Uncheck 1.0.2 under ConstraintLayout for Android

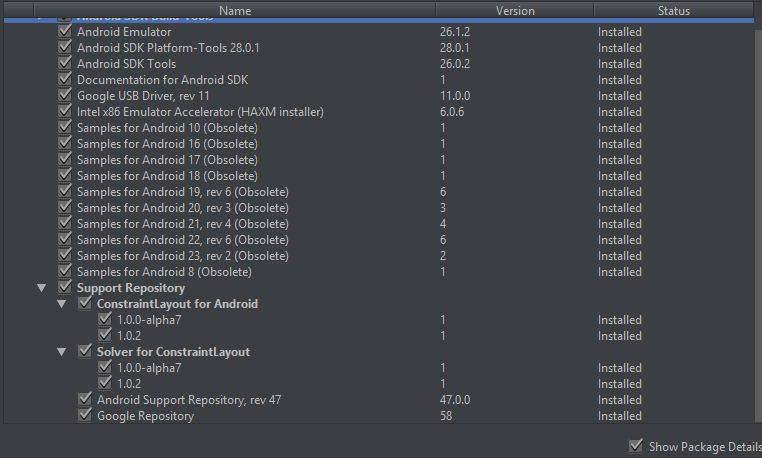click(104, 335)
